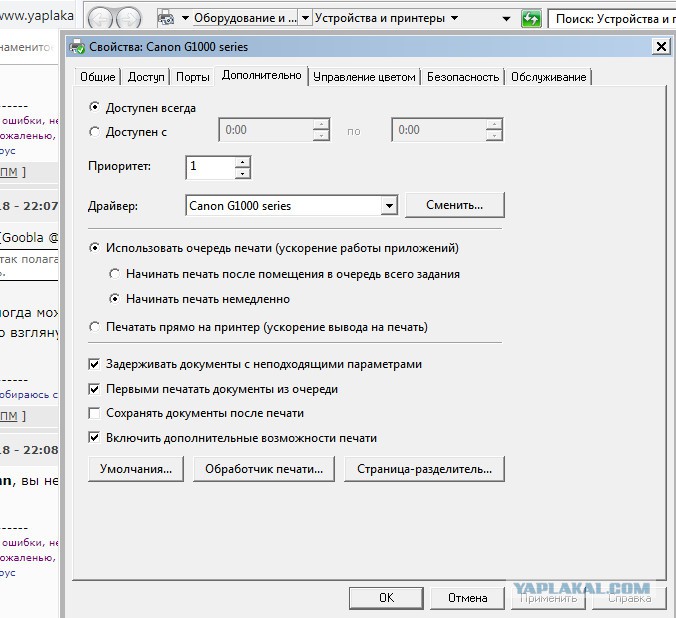This screenshot has height=618, width=676.
Task: Expand the 'Устройства и принтеры' breadcrumb dropdown arrow
Action: point(454,19)
